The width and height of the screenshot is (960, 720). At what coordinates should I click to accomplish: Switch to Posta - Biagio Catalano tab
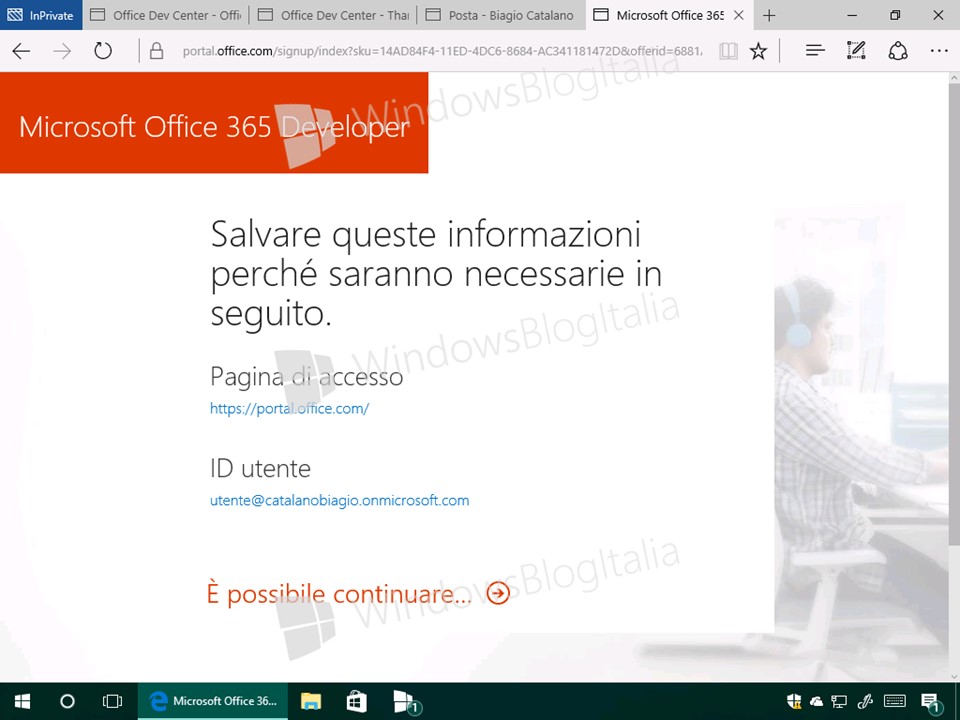pos(501,15)
